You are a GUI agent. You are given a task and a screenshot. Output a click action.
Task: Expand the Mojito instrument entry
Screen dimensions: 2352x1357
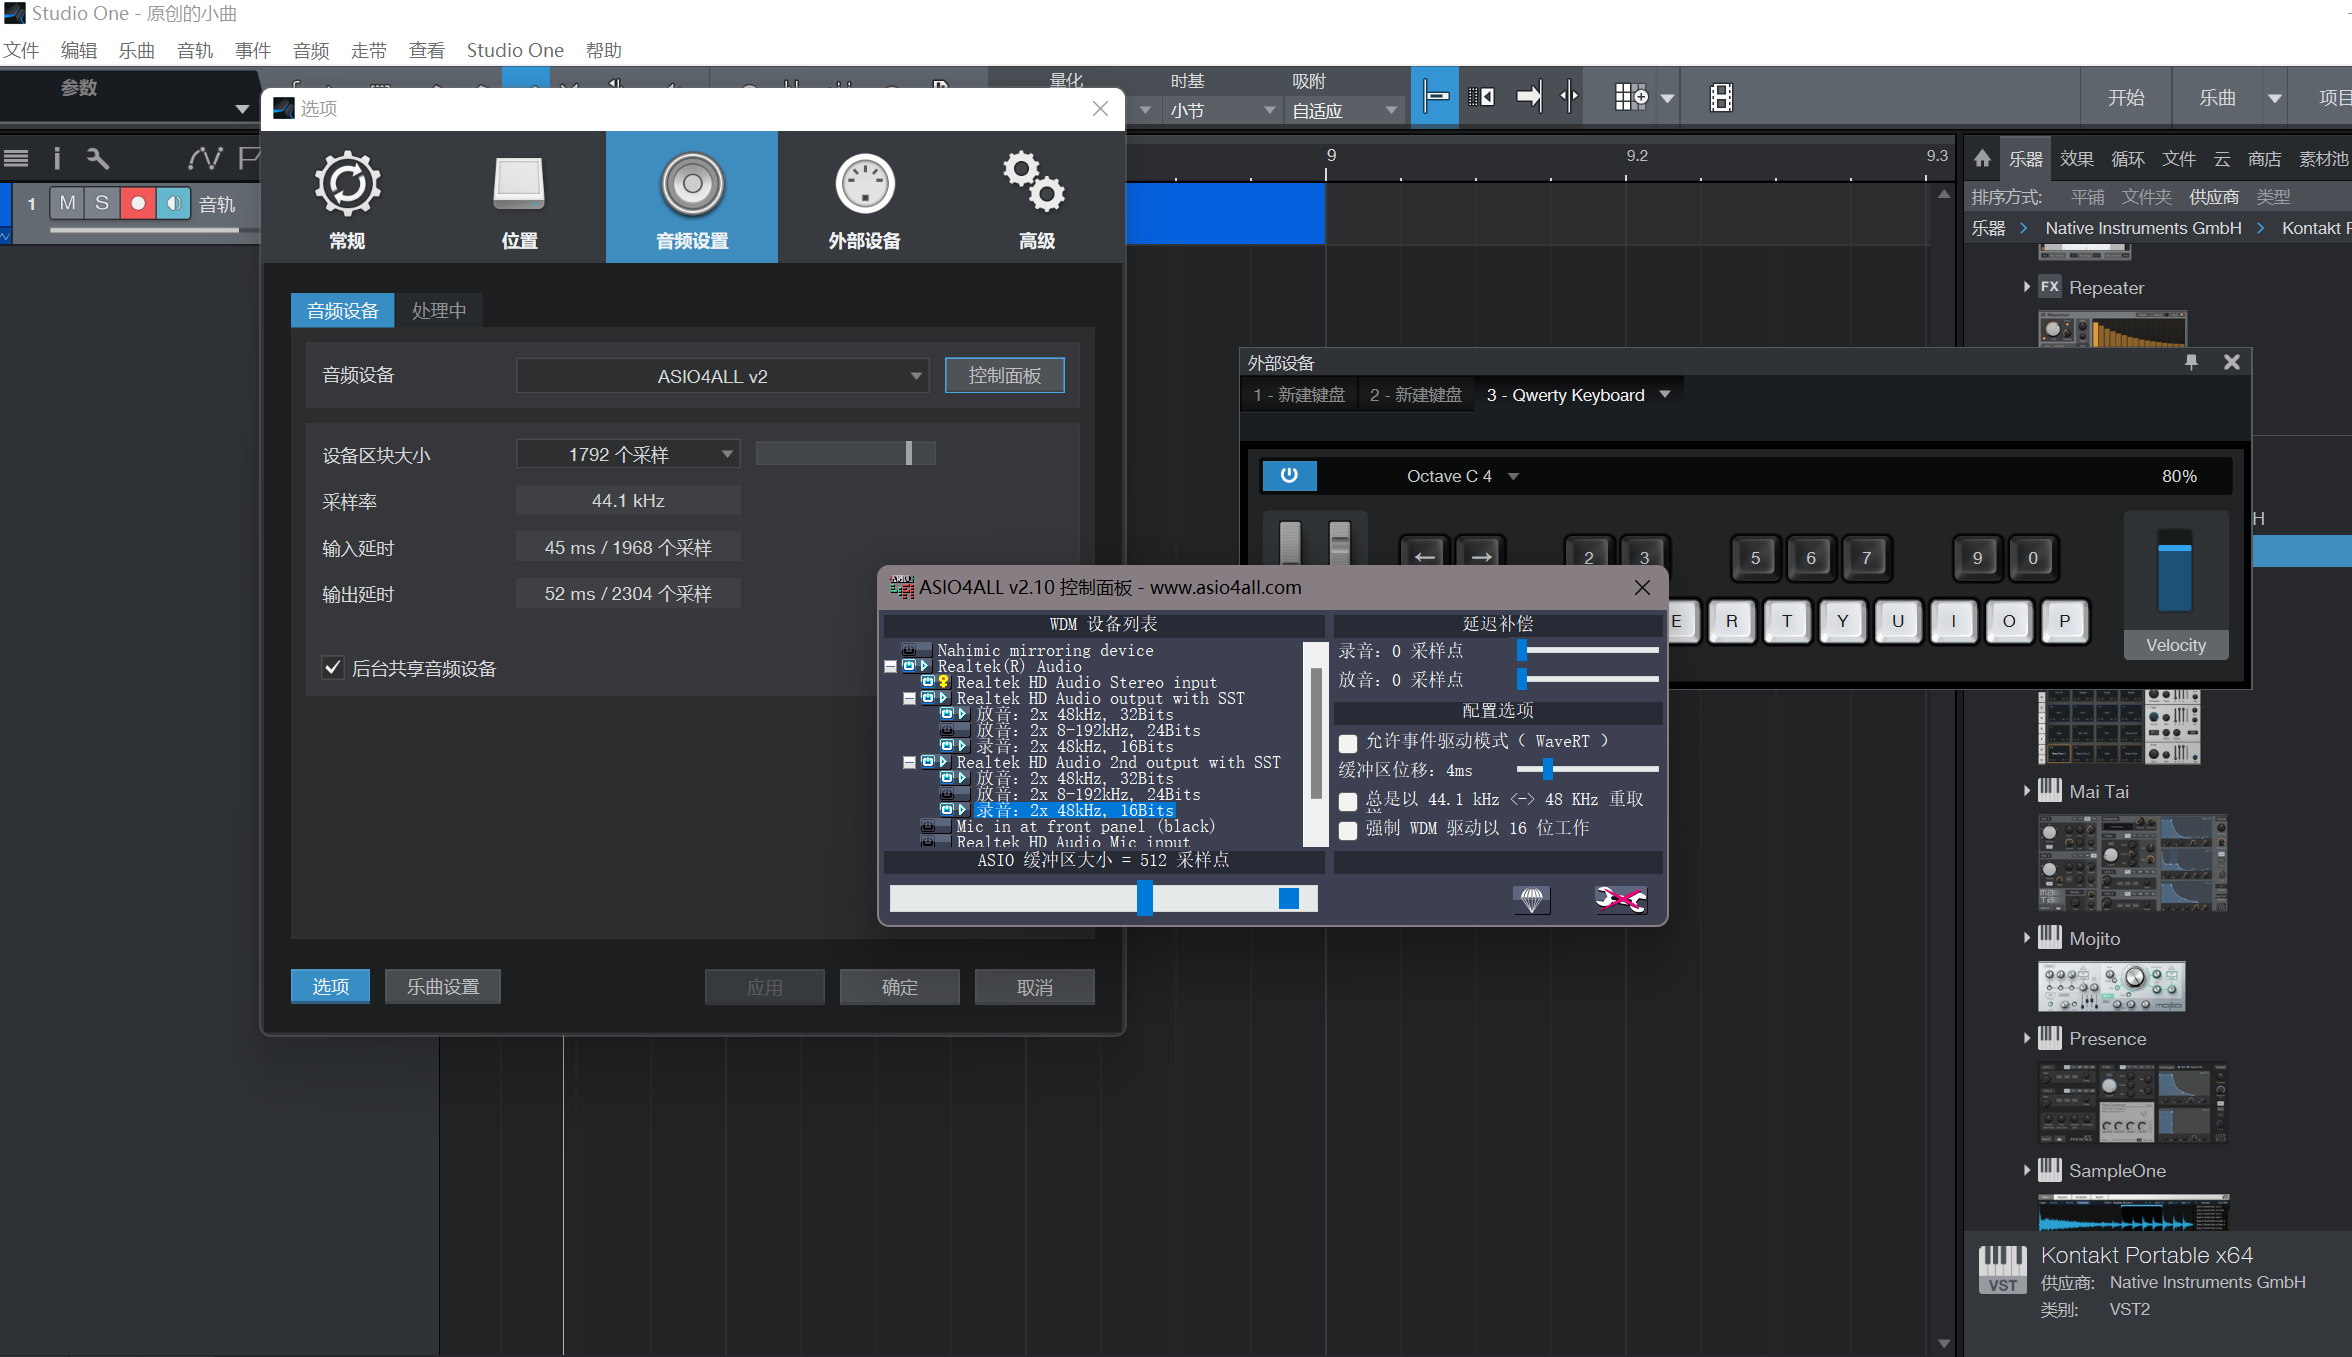point(2027,938)
